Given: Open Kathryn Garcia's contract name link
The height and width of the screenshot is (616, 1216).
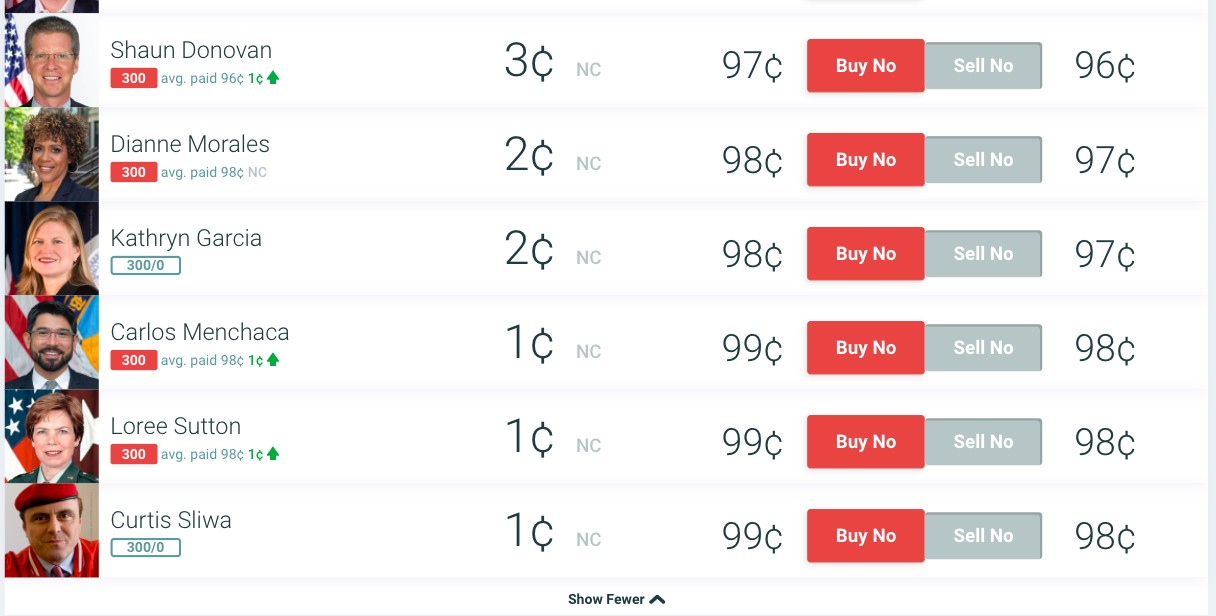Looking at the screenshot, I should 186,238.
